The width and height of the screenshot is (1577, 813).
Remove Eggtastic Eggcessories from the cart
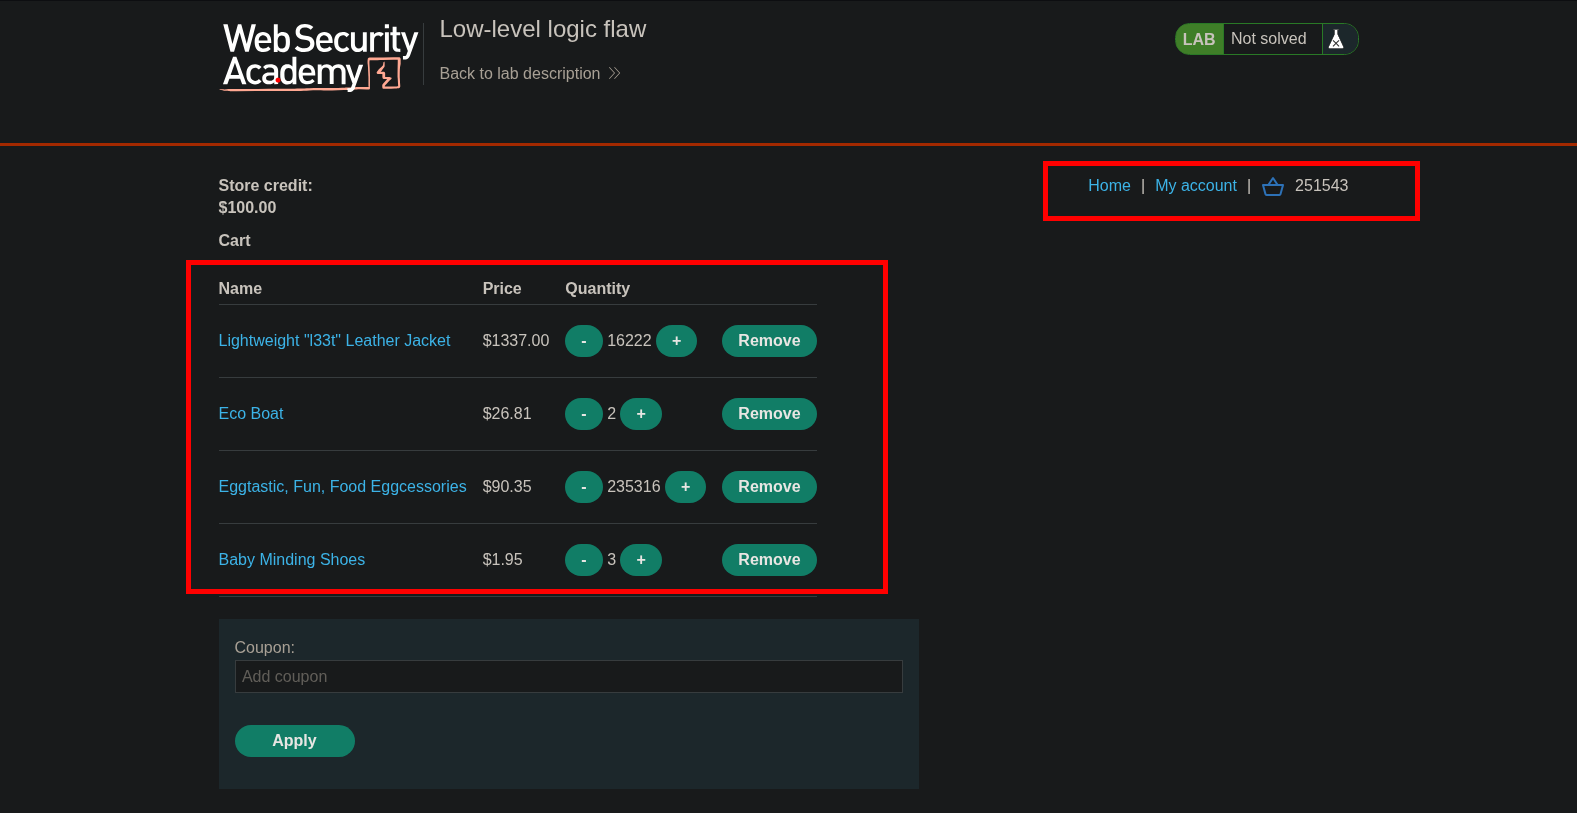click(768, 487)
